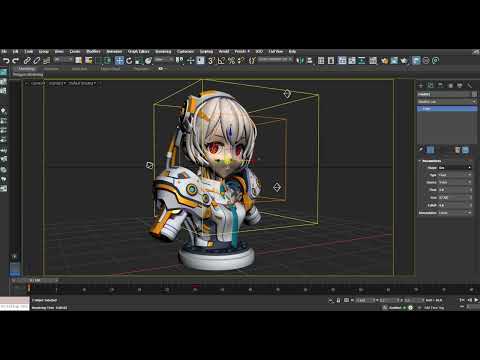480x360 pixels.
Task: Toggle Show End Result in modifier stack
Action: (x=430, y=150)
